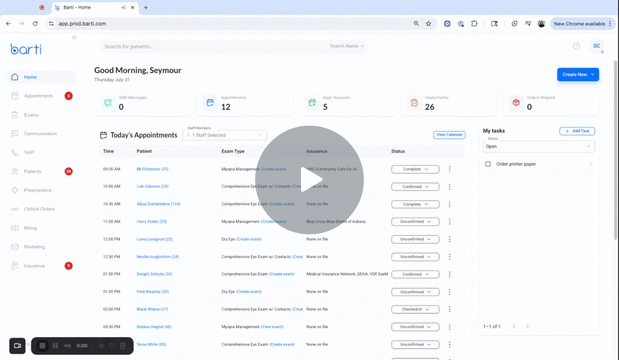Expand the Staff Members selector dropdown
The height and width of the screenshot is (360, 619).
225,135
